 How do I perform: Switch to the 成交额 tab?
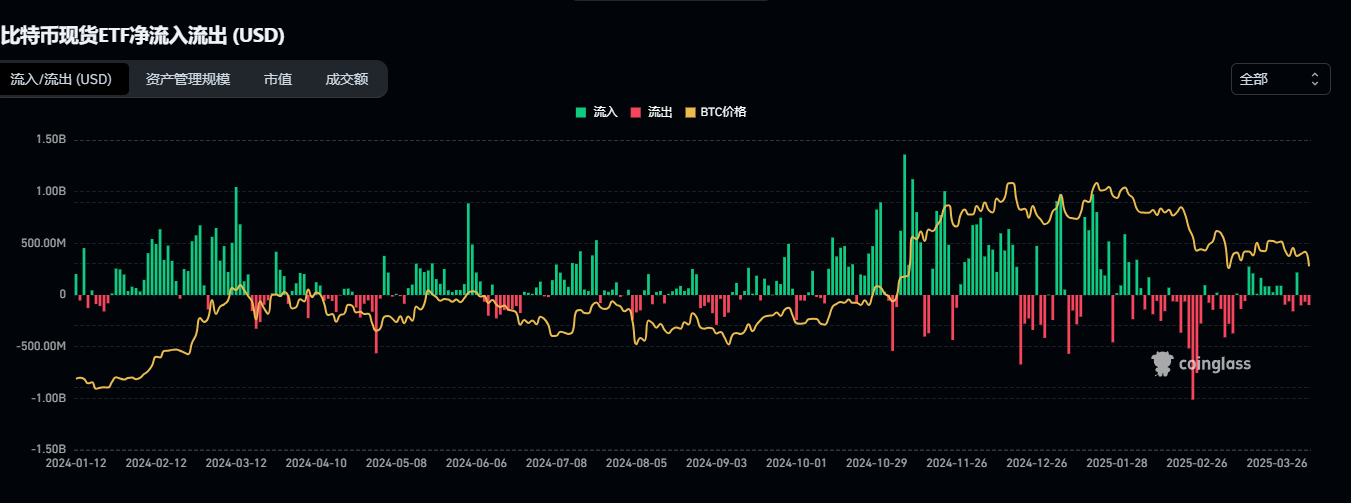tap(346, 79)
